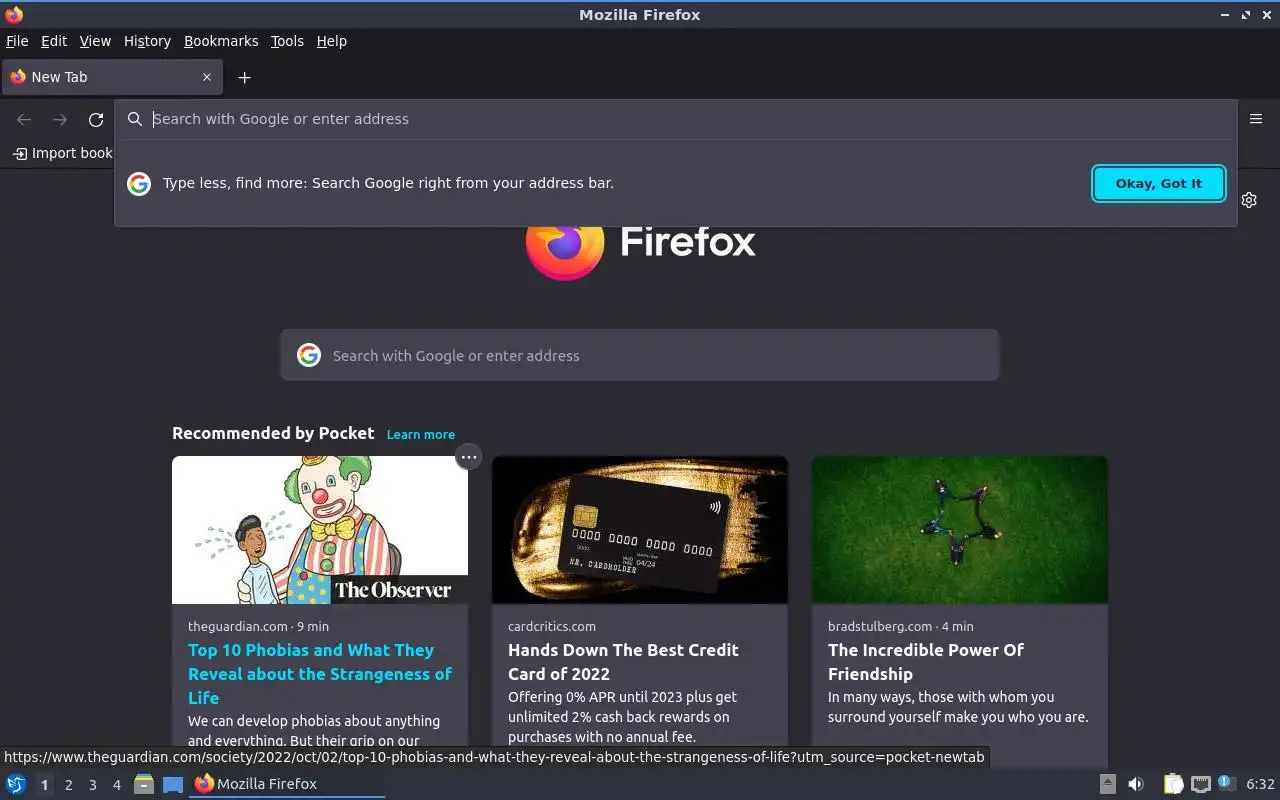Switch to workspace 3 in pager
The width and height of the screenshot is (1280, 800).
[93, 785]
